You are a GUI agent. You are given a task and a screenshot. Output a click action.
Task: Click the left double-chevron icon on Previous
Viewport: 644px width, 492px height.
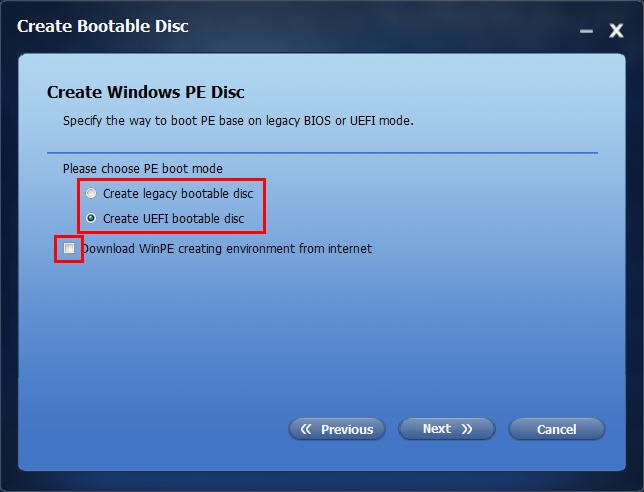pos(306,429)
